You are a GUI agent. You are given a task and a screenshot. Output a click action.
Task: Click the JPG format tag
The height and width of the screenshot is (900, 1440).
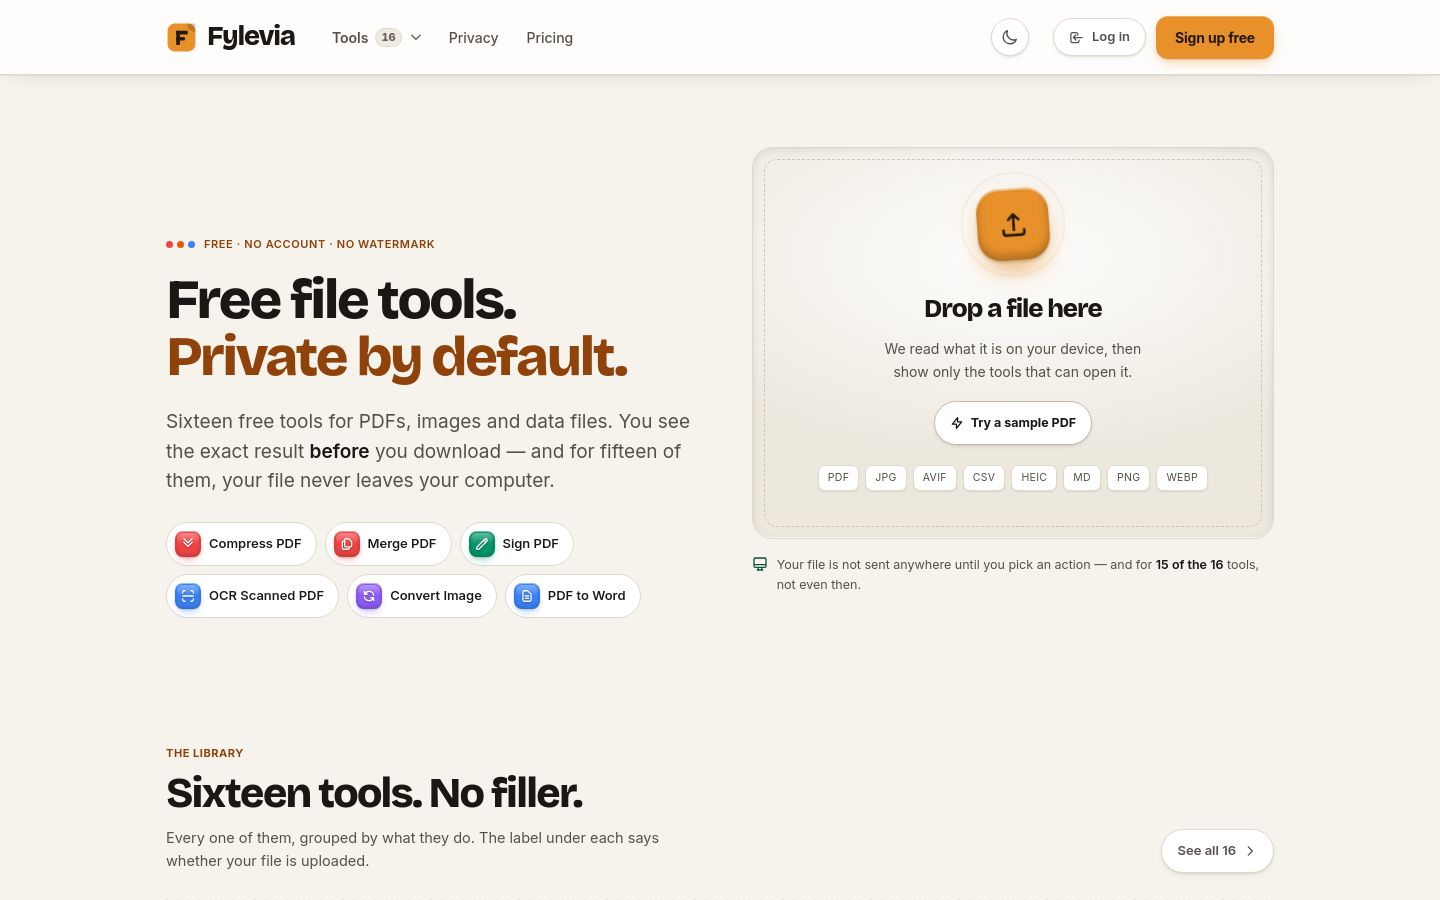[886, 478]
